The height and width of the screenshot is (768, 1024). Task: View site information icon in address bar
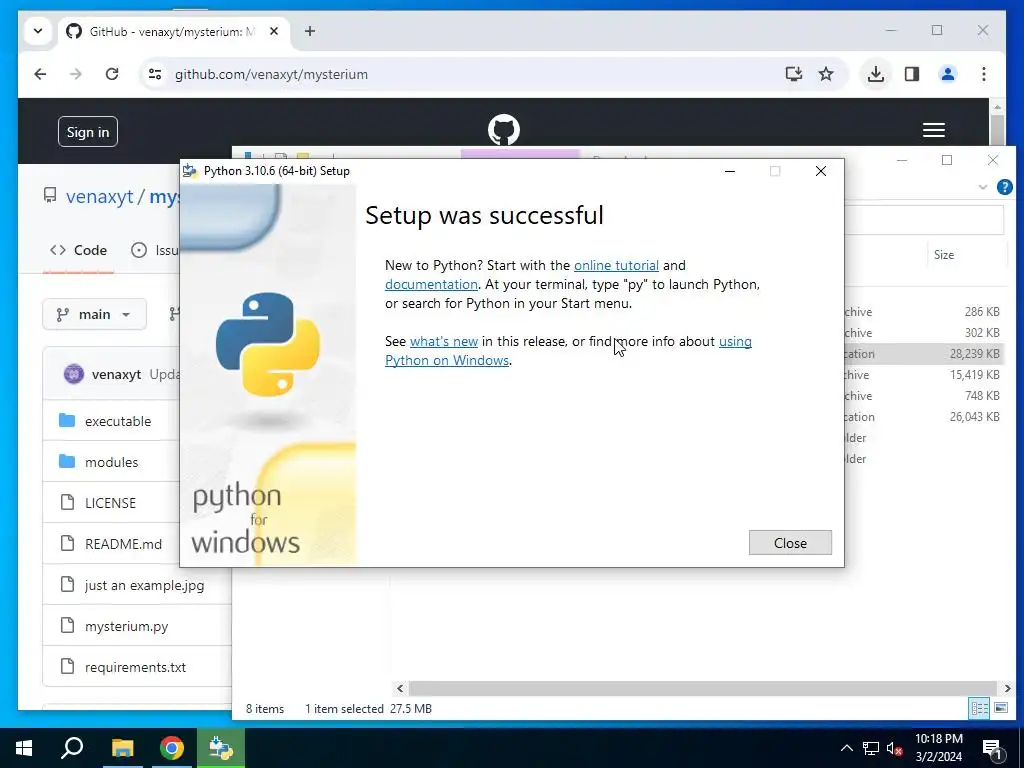pos(155,74)
